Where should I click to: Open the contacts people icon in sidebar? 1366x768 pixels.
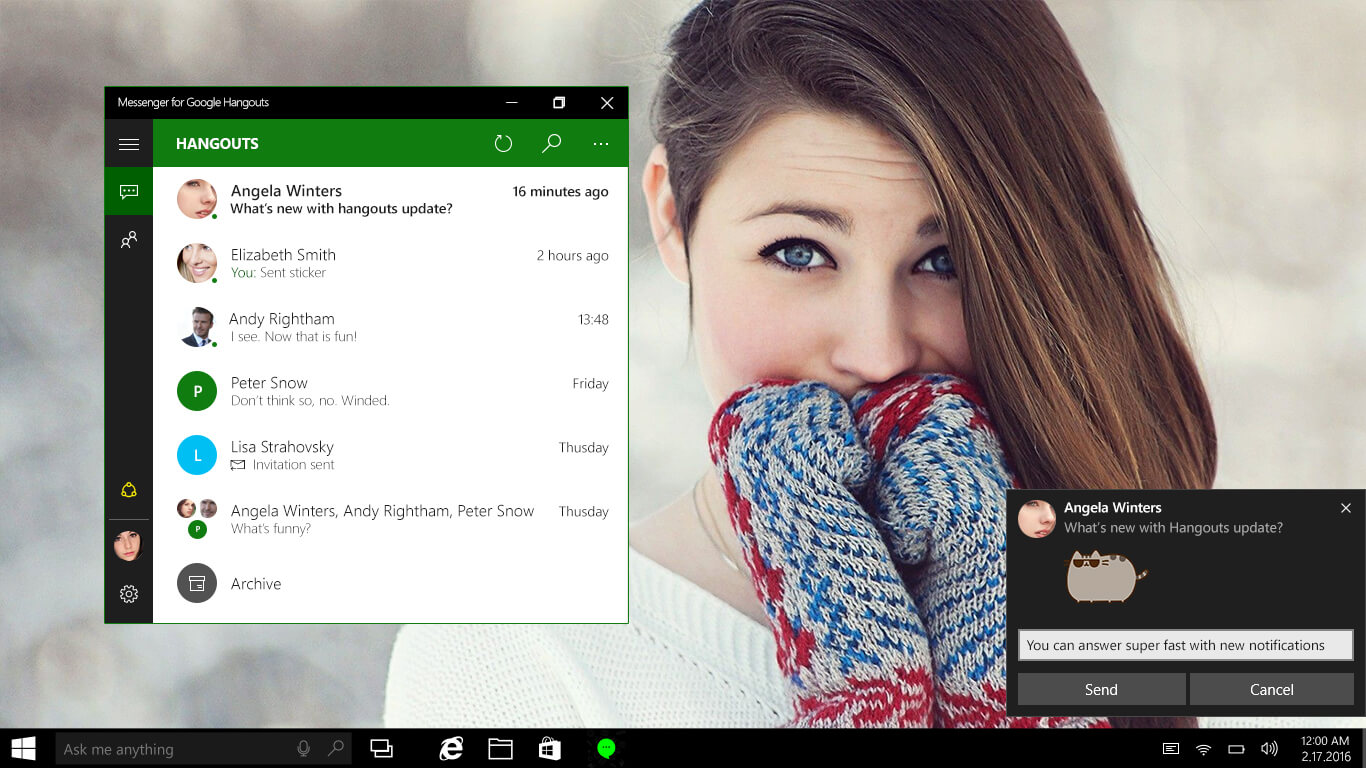(x=129, y=240)
